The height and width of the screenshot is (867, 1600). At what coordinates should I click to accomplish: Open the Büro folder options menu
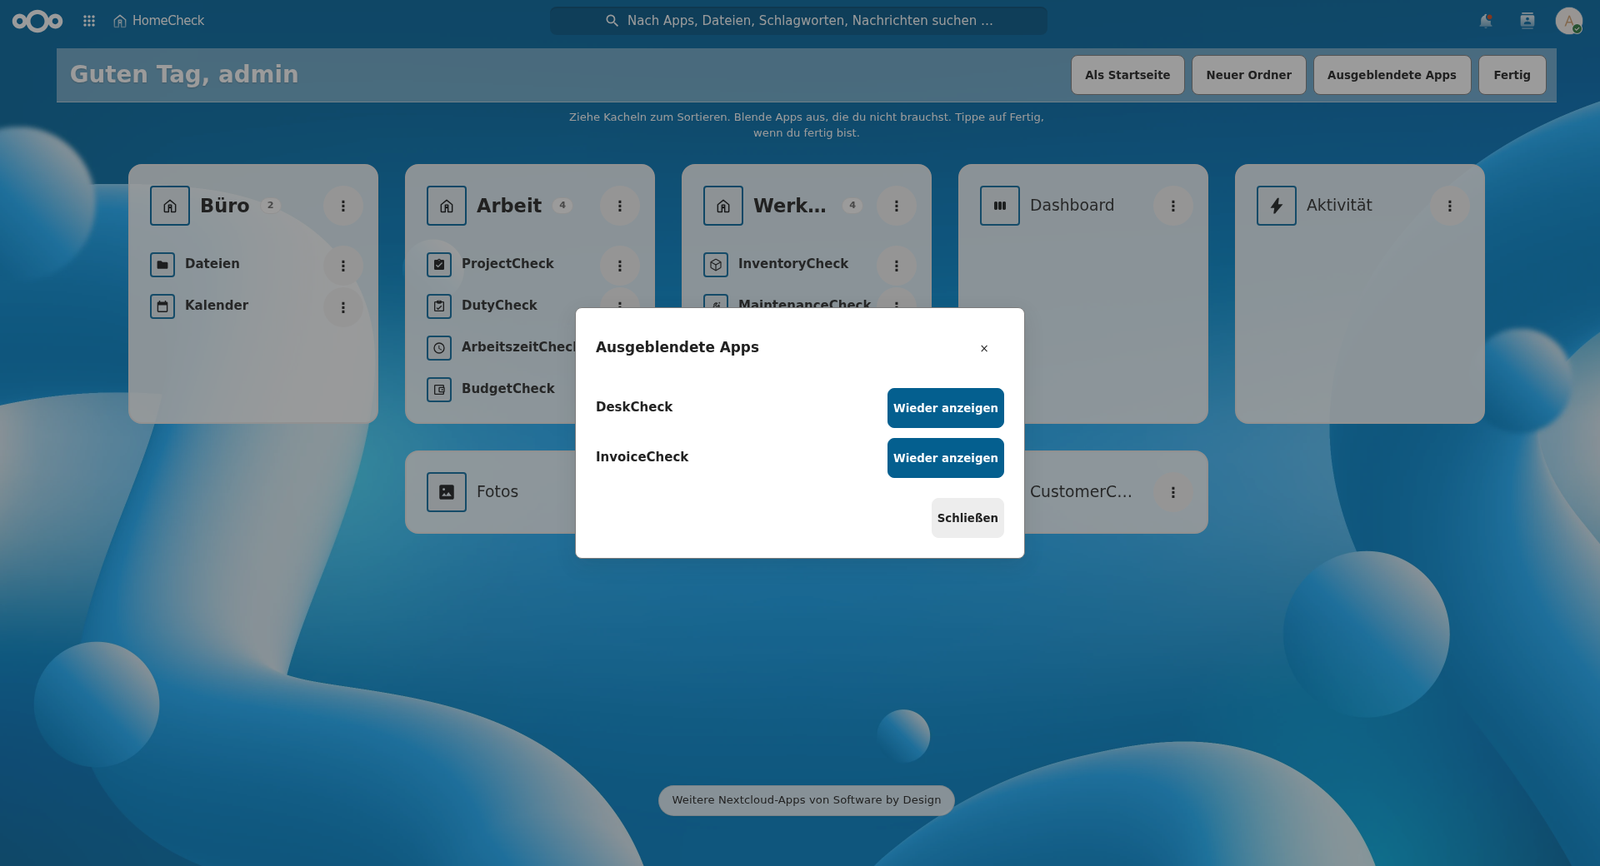(343, 206)
